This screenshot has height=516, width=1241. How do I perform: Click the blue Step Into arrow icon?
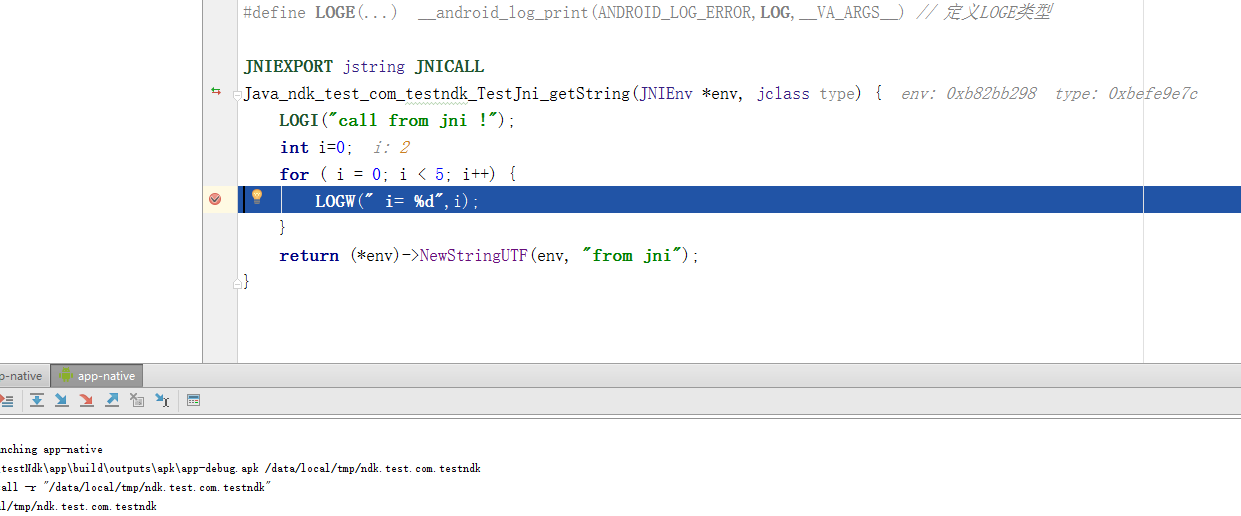click(x=62, y=400)
